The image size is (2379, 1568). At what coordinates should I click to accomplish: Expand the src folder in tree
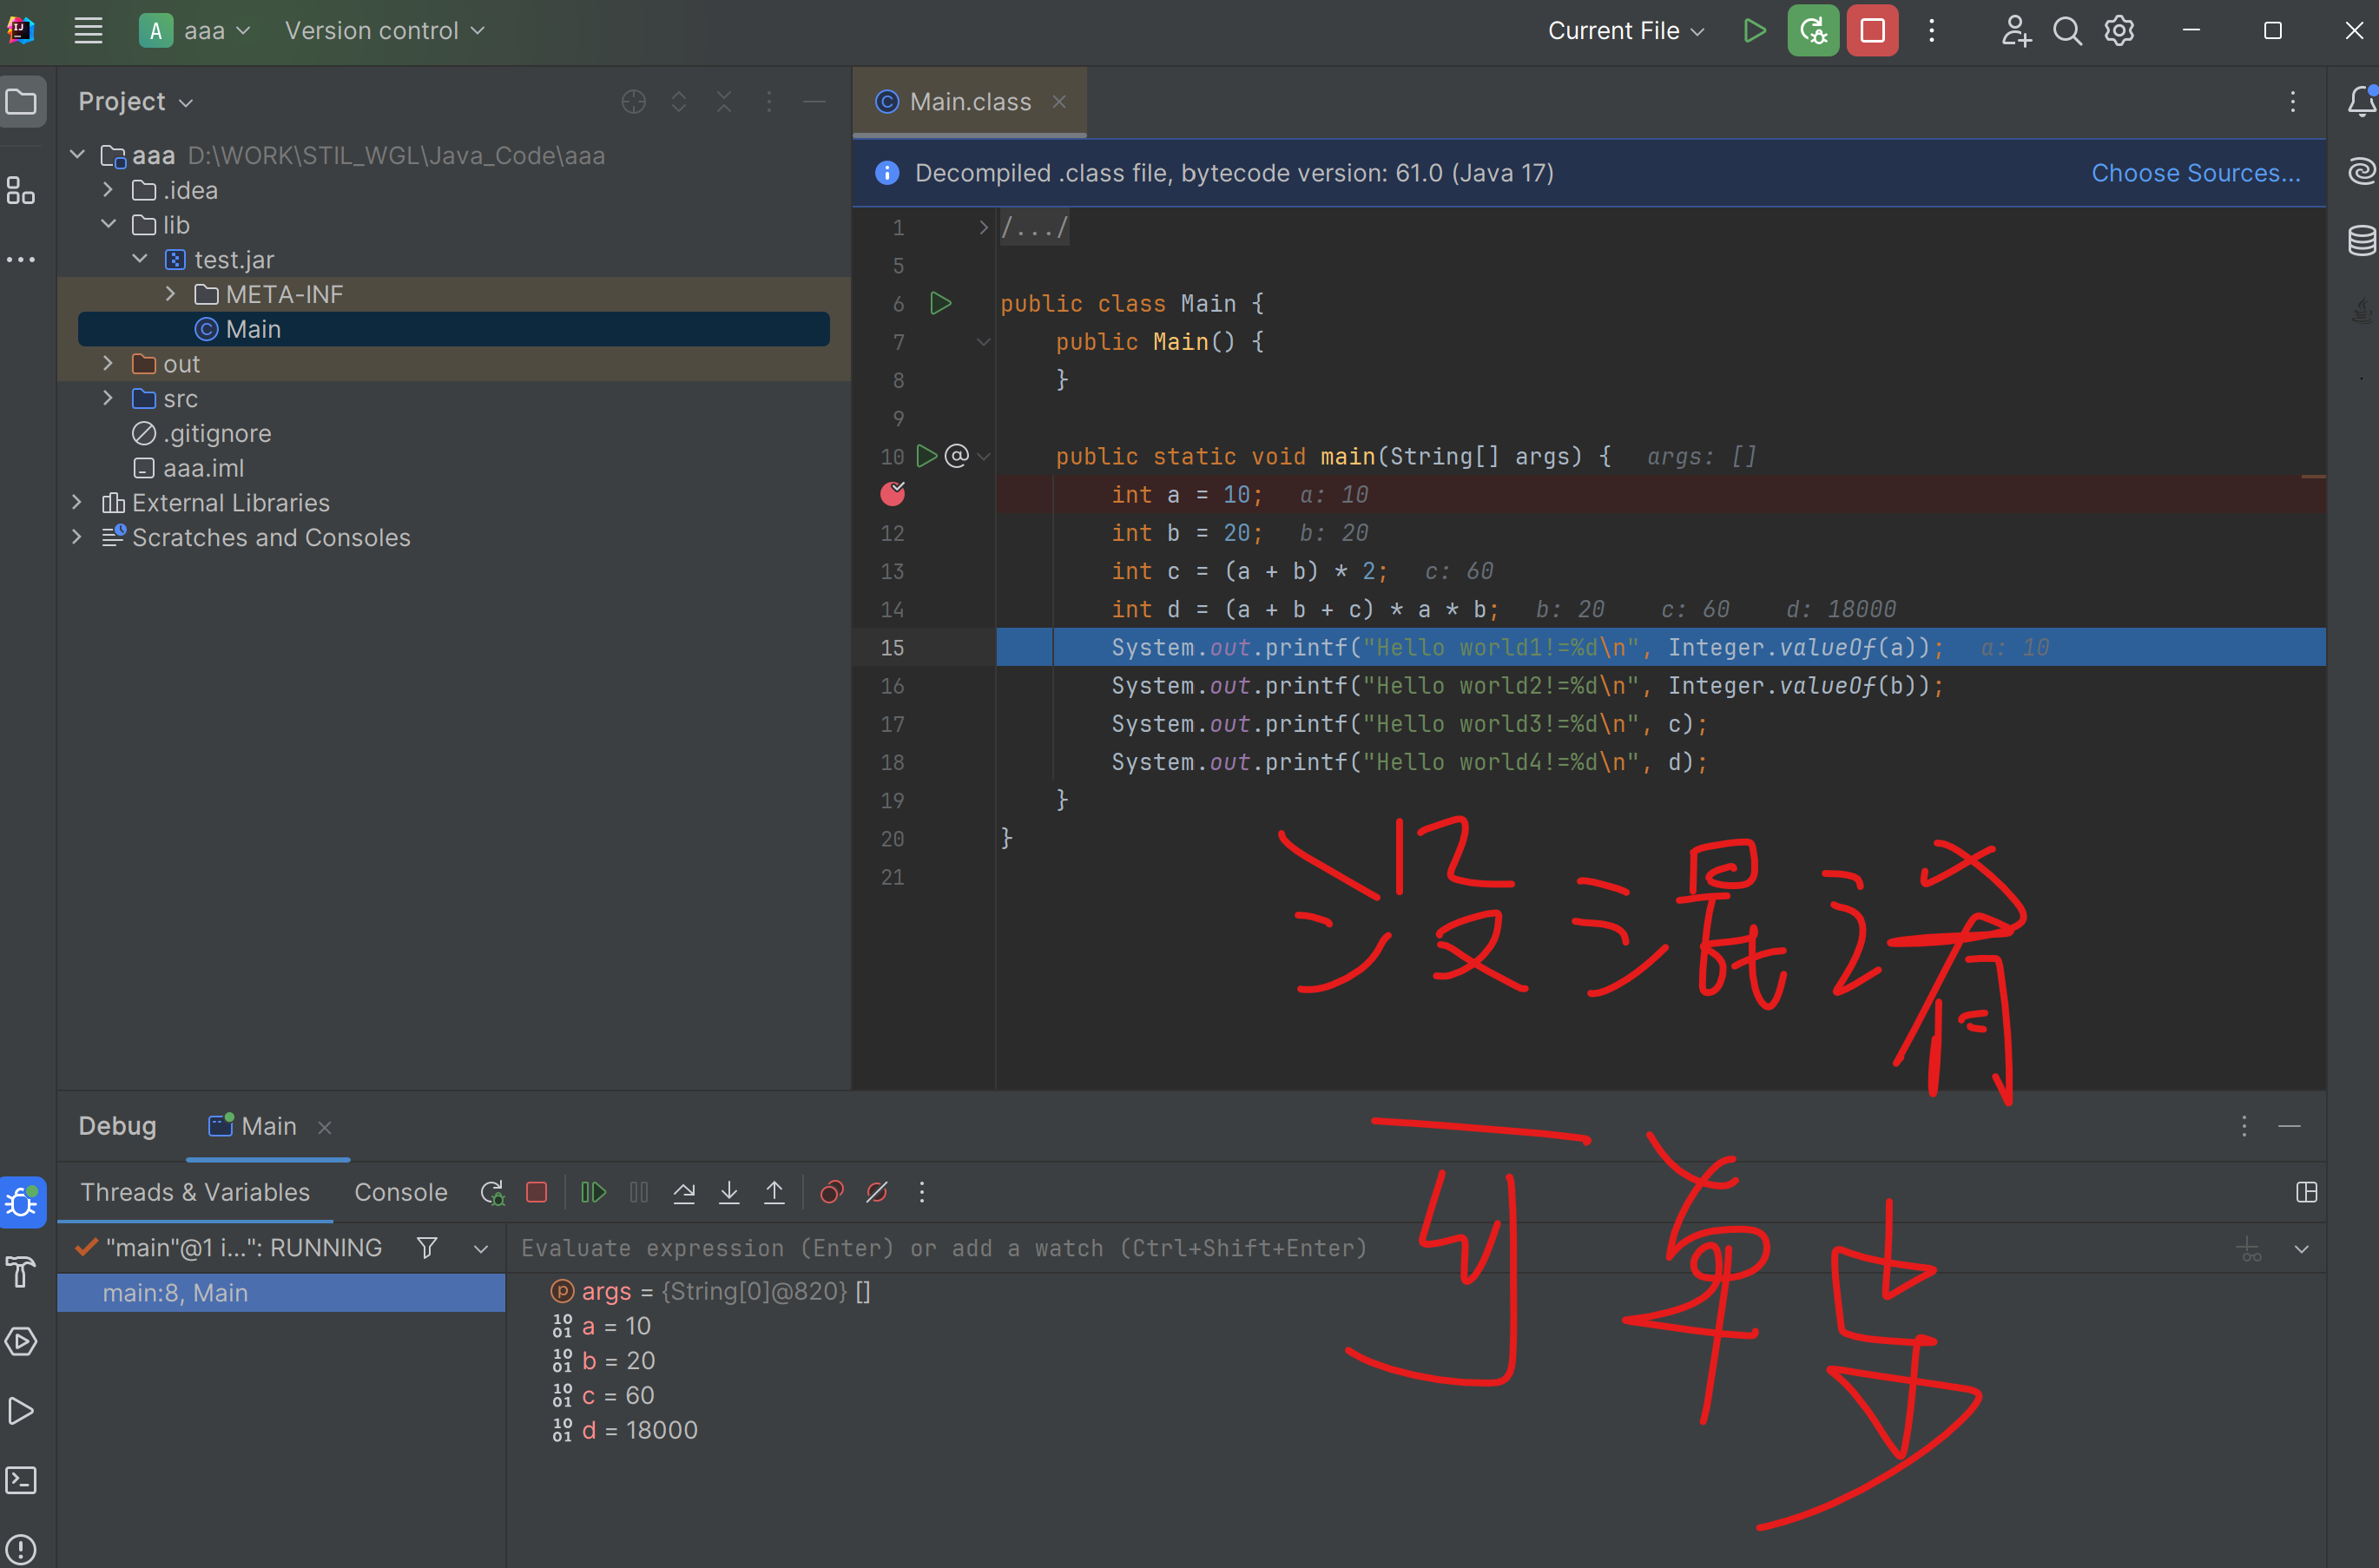coord(108,399)
